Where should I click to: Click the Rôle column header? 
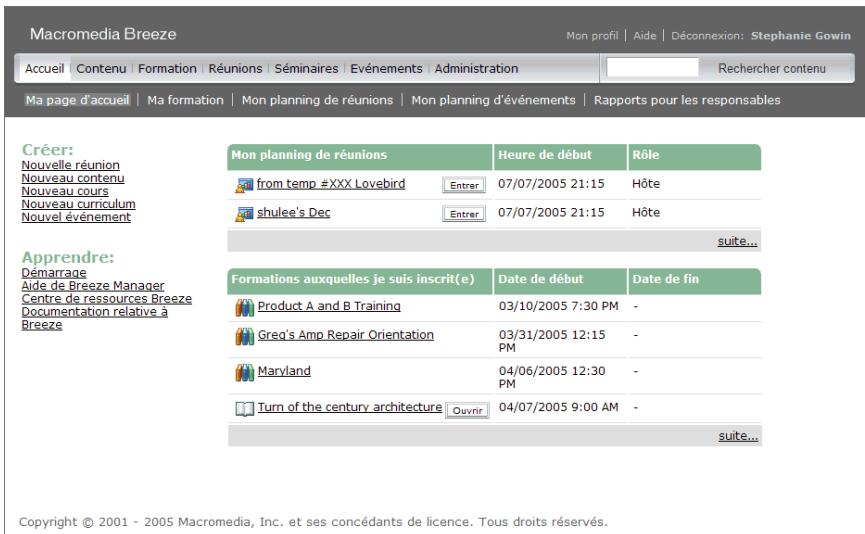click(x=694, y=157)
